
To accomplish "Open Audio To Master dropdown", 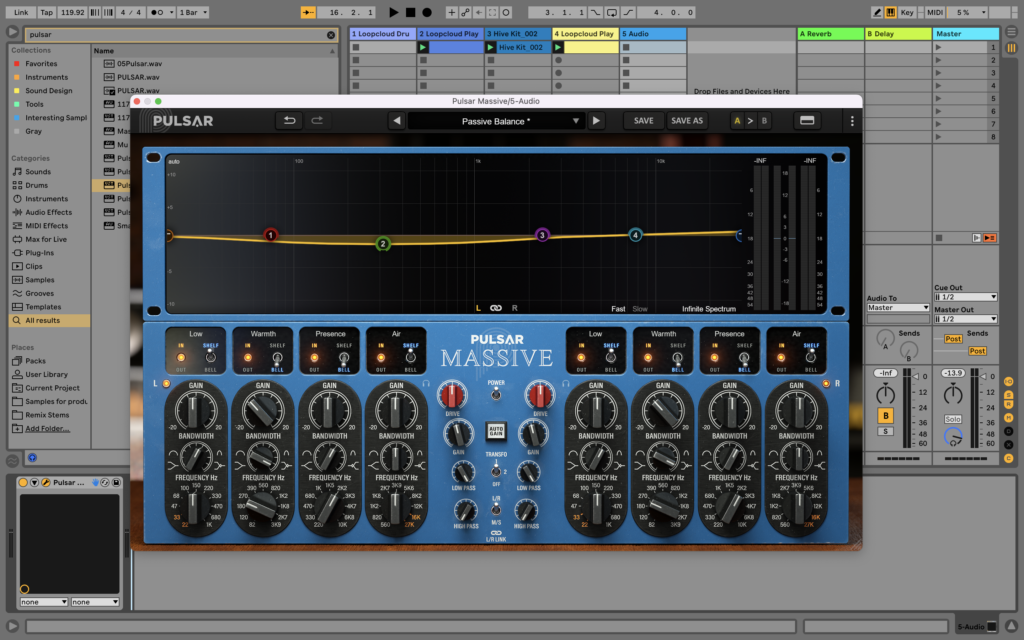I will click(x=897, y=308).
